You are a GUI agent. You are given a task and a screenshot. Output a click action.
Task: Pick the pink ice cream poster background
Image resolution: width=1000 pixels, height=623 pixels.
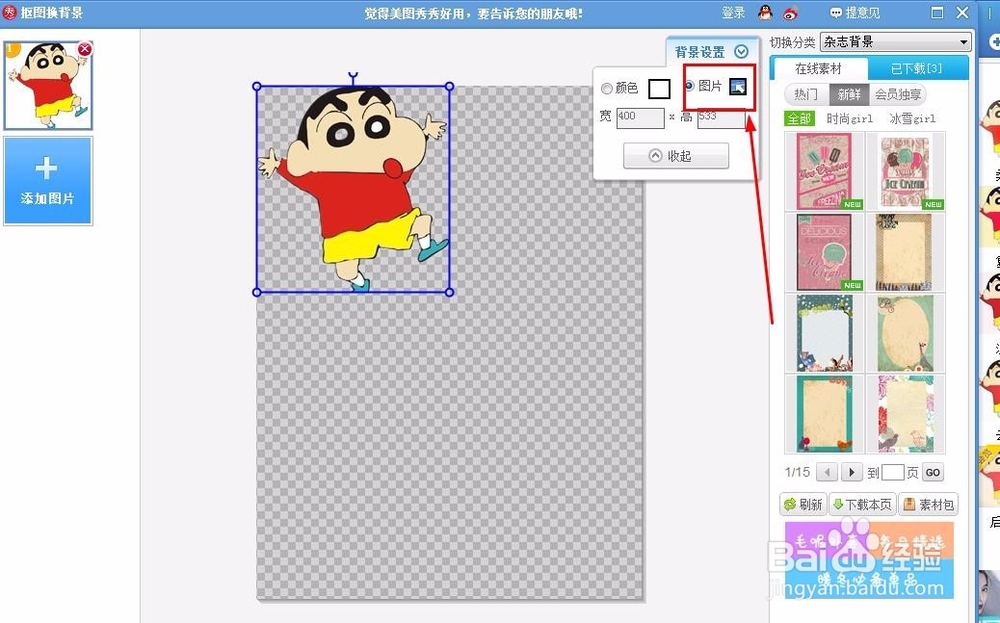coord(824,171)
